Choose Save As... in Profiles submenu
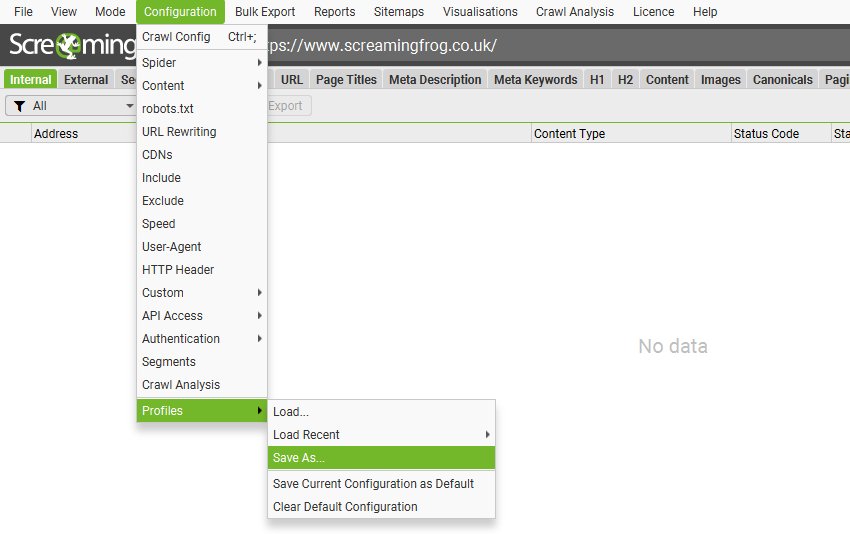This screenshot has width=850, height=534. coord(381,458)
